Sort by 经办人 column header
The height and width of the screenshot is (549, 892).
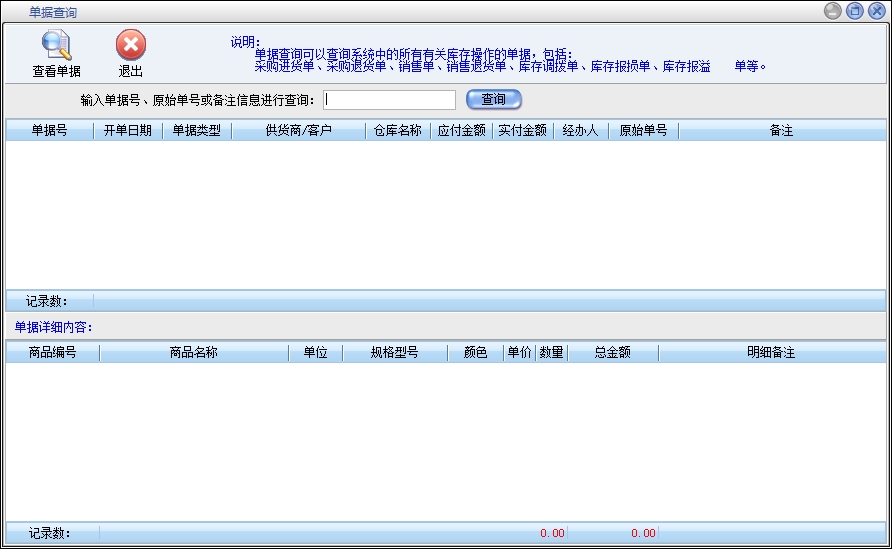click(580, 131)
